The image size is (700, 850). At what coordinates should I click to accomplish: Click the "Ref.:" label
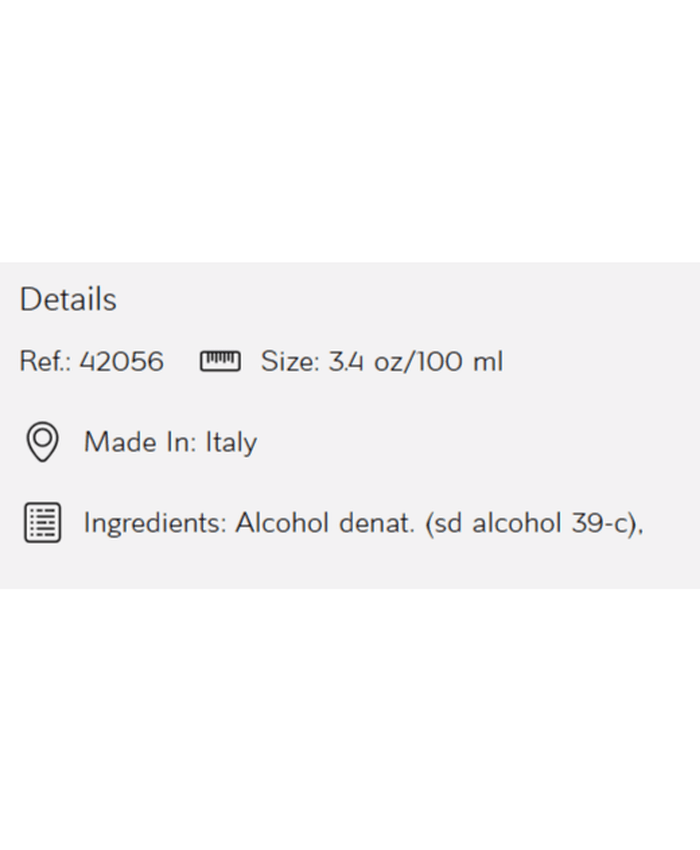point(45,361)
